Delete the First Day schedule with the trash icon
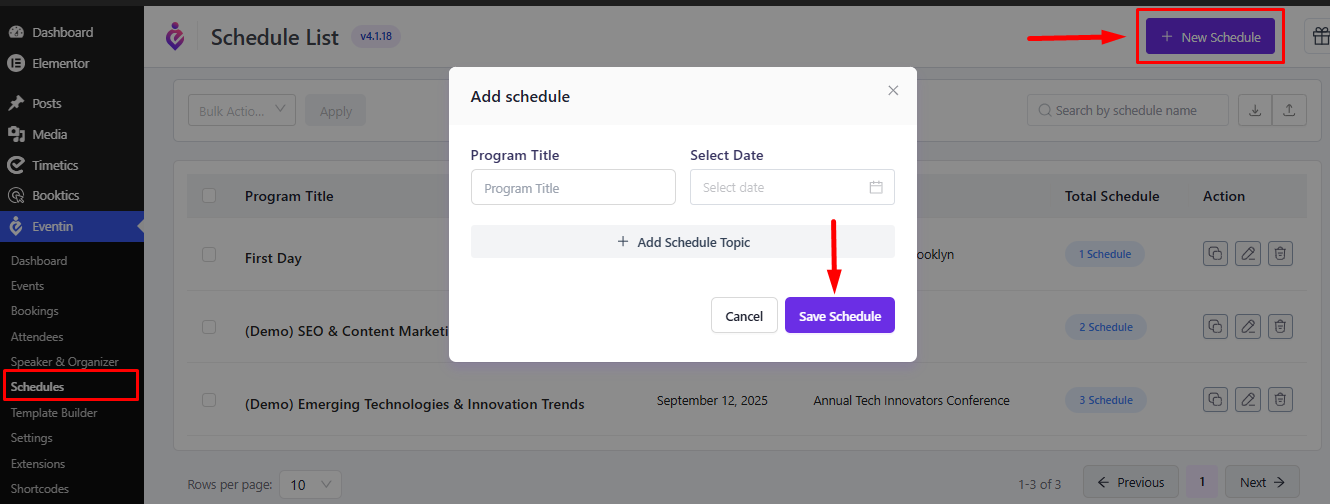Screen dimensions: 1330x504 pyautogui.click(x=1280, y=254)
